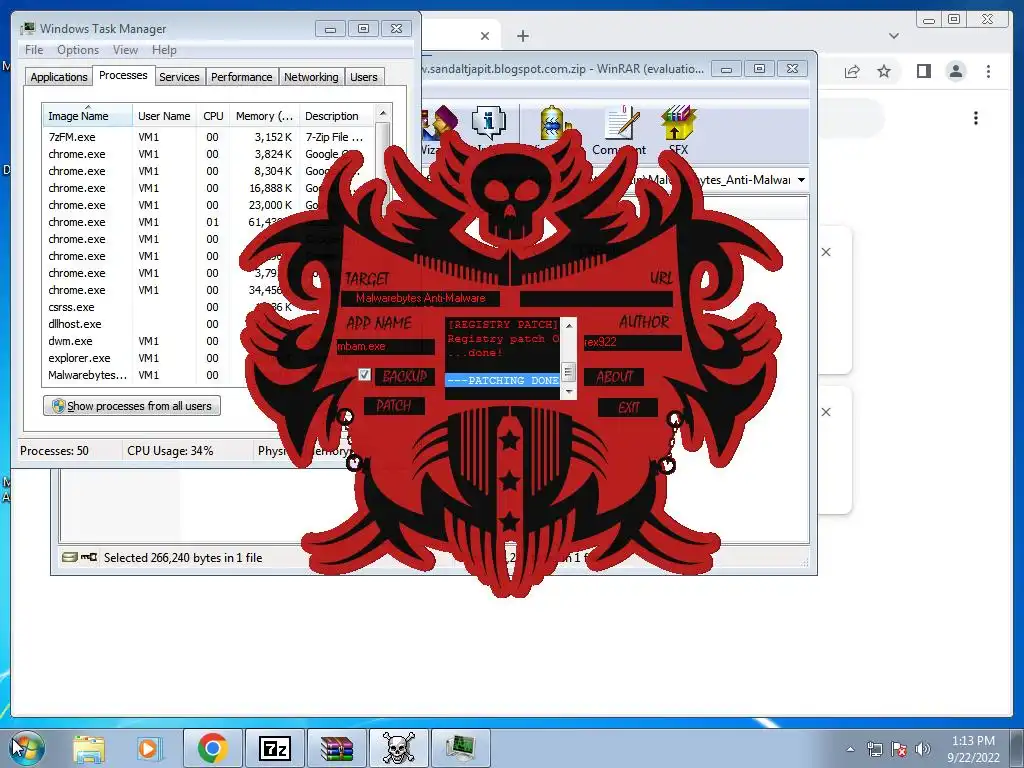Screen dimensions: 1024x768
Task: Switch to 7-Zip taskbar icon
Action: 275,748
